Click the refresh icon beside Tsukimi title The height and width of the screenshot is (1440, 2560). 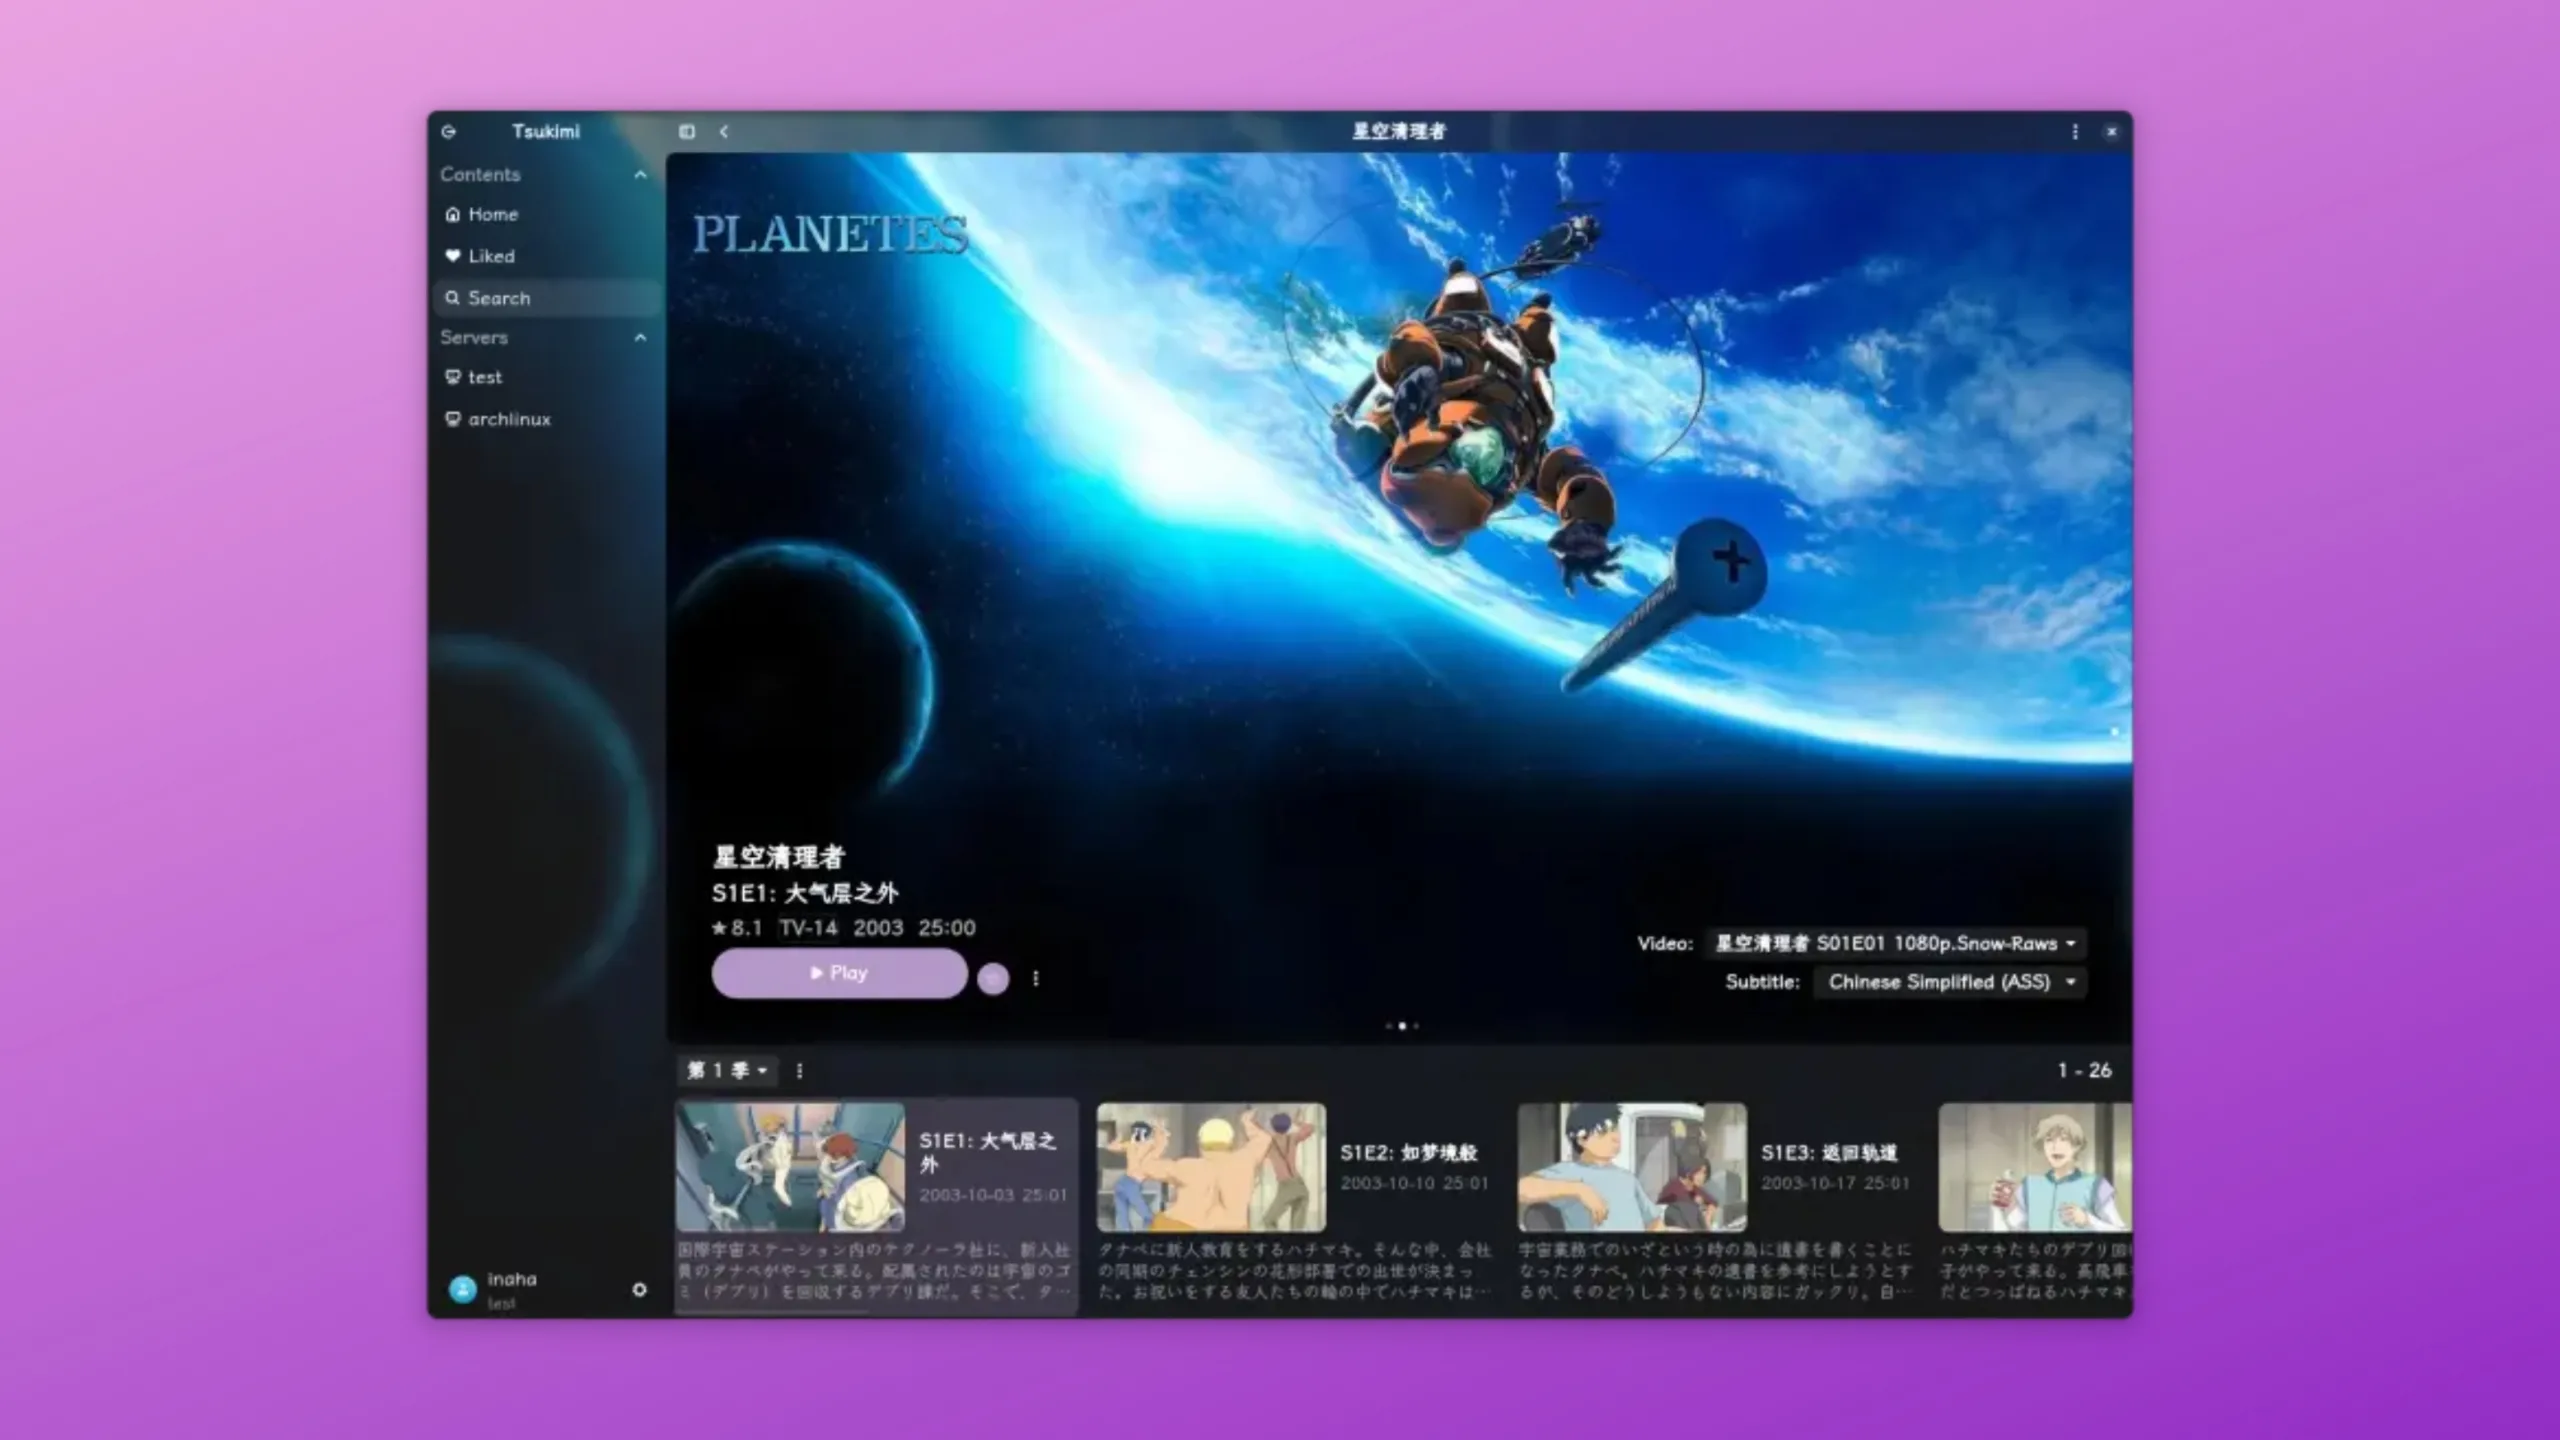pos(449,131)
